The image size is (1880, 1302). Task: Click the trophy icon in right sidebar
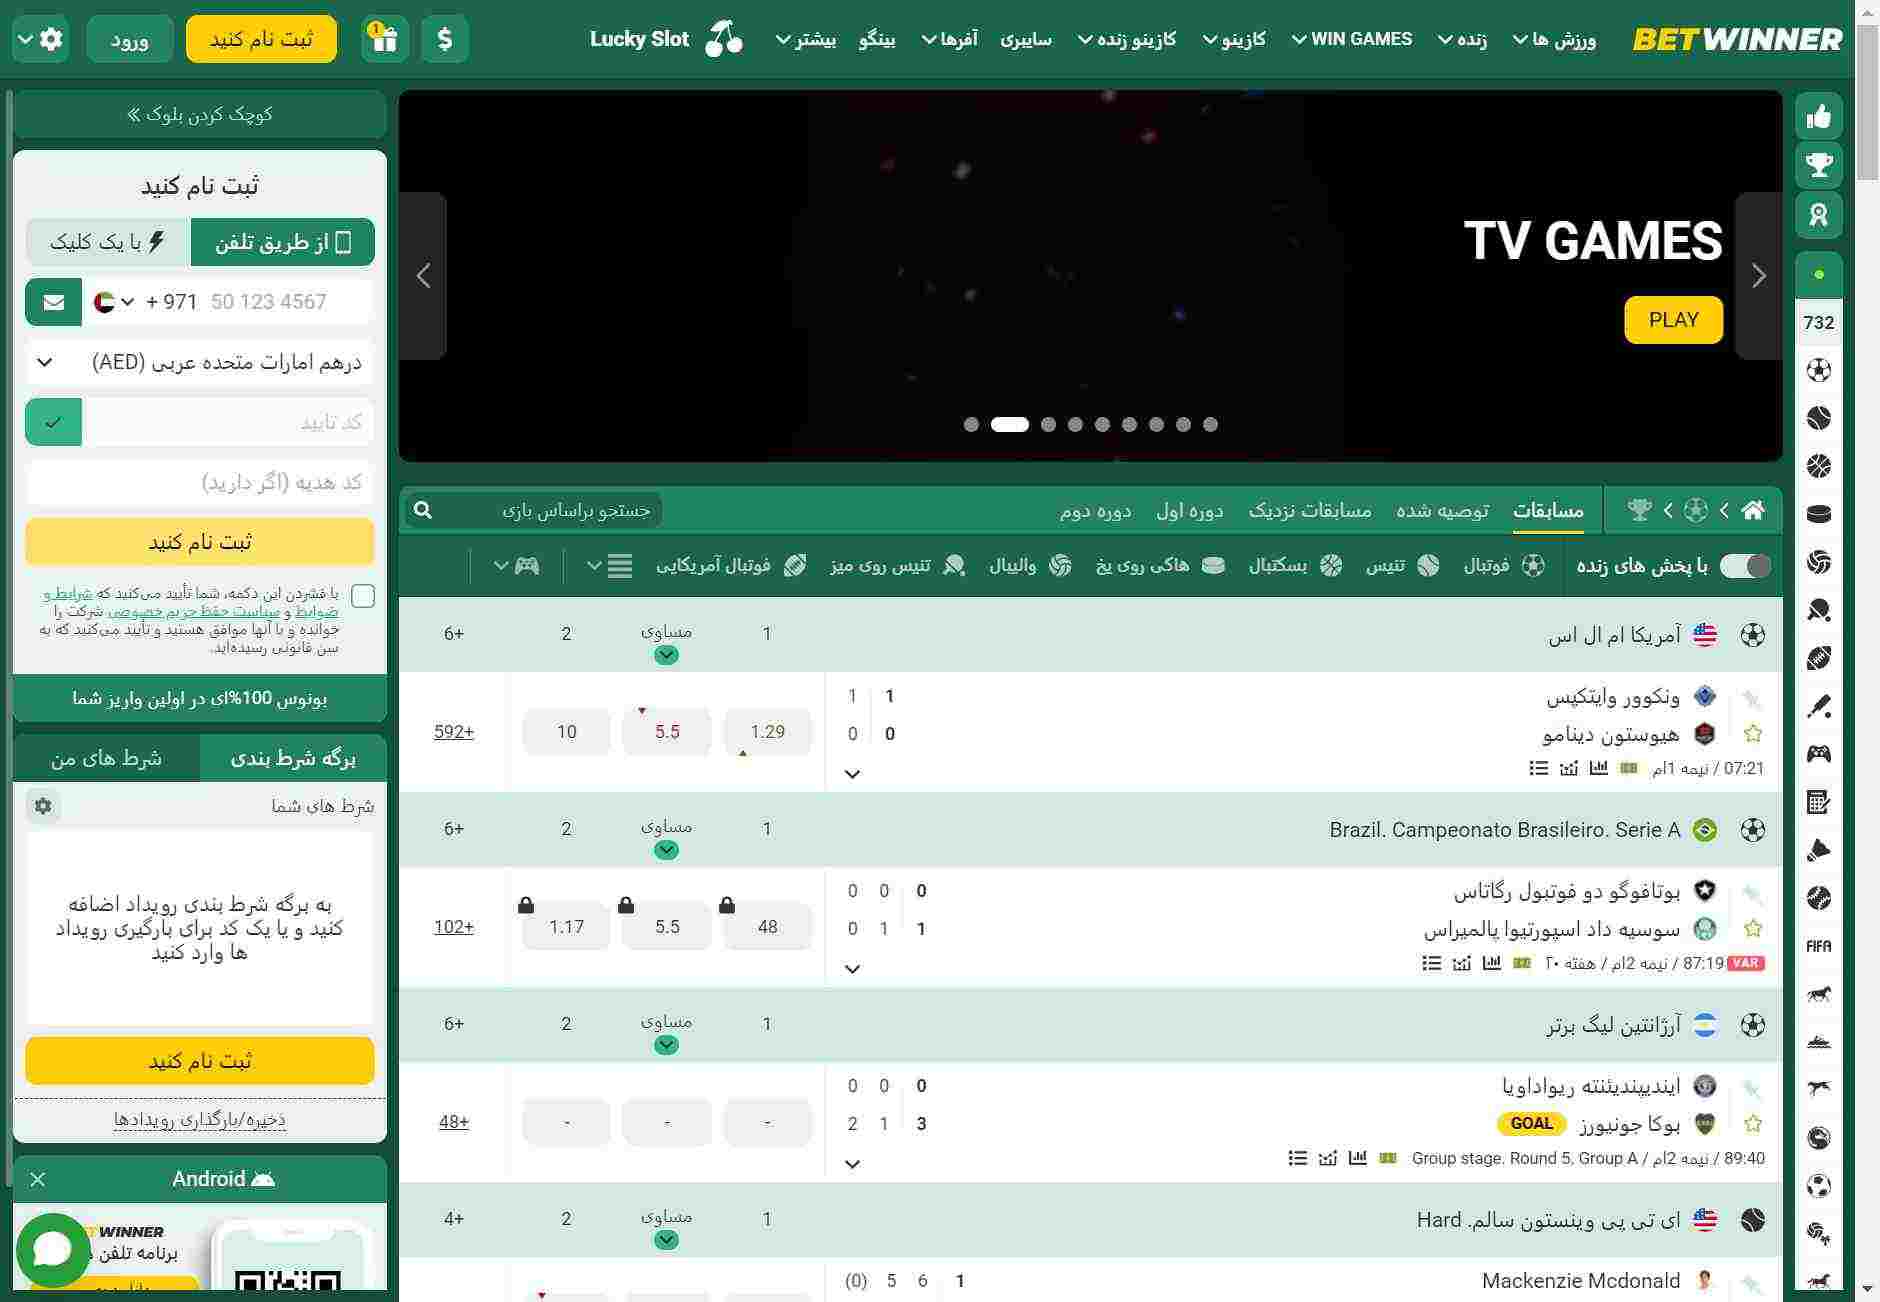point(1818,165)
